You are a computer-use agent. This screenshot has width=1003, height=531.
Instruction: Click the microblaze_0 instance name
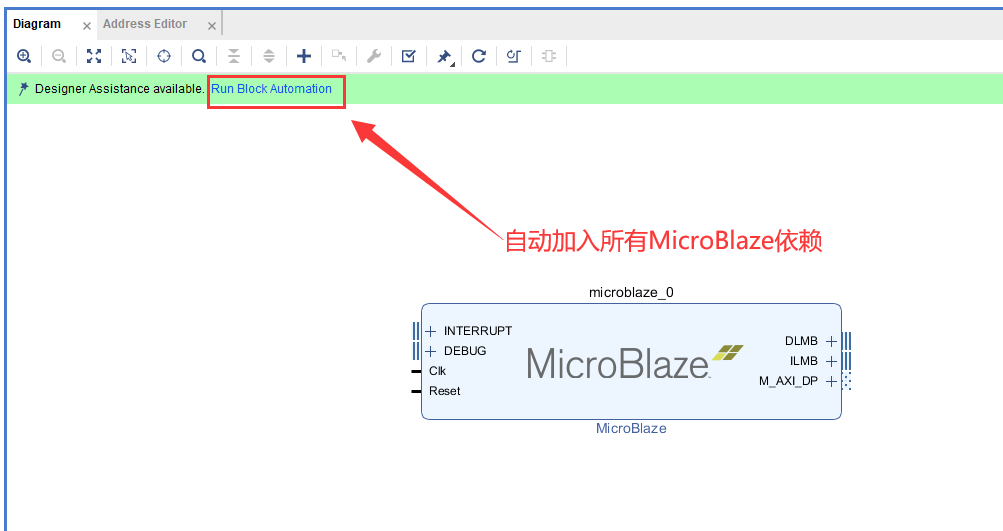coord(631,292)
